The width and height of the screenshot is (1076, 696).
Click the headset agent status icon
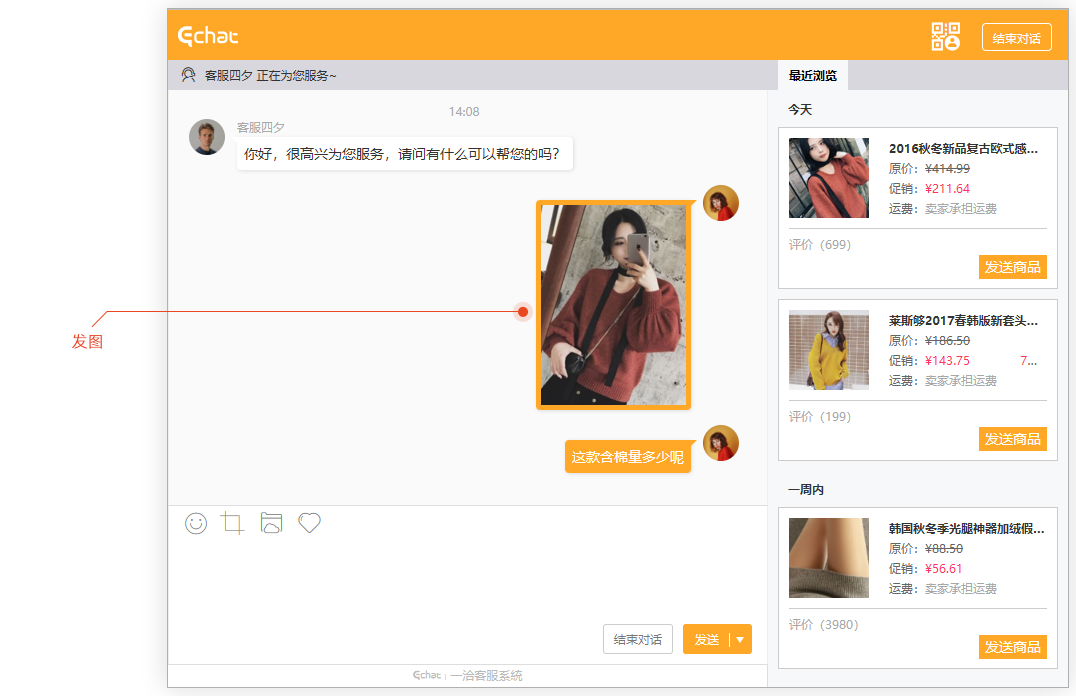click(x=188, y=75)
